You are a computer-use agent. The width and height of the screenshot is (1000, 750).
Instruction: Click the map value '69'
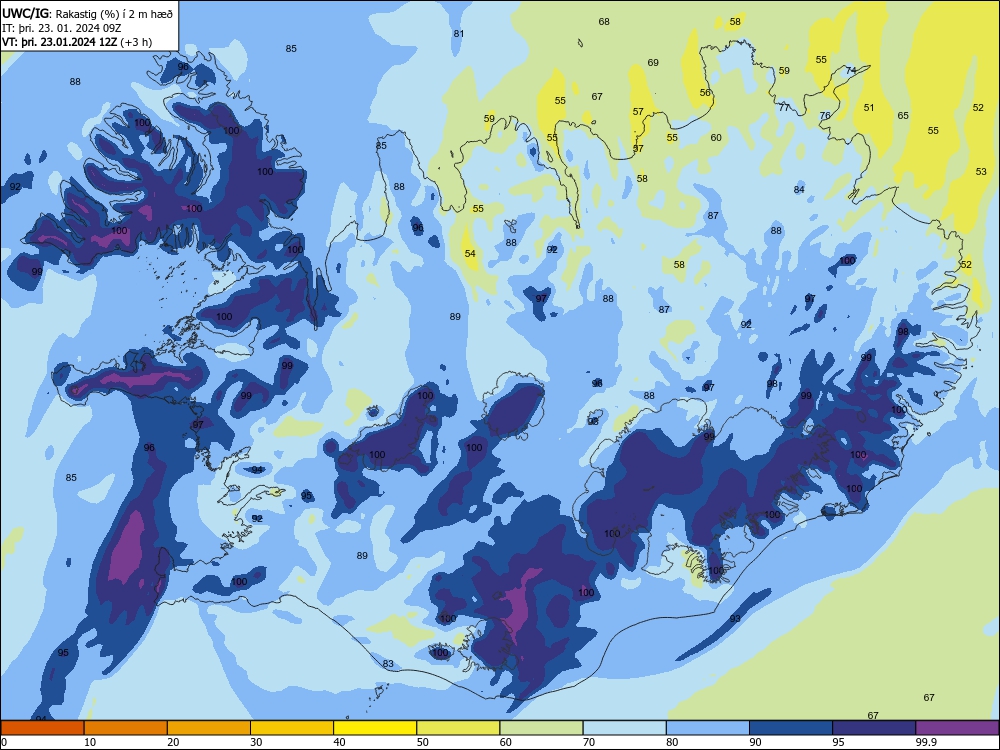(x=653, y=62)
